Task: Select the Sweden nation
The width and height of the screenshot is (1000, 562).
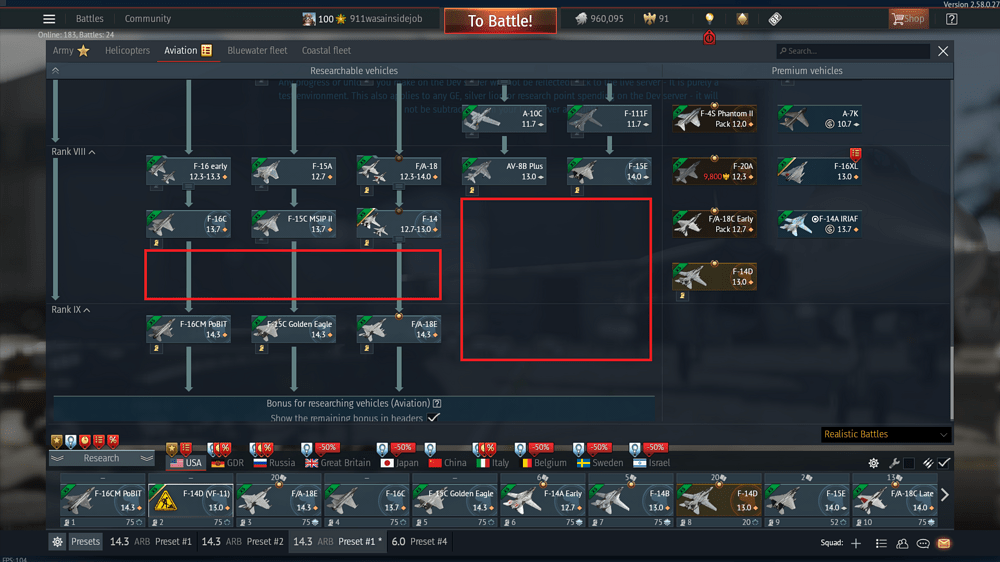Action: [x=599, y=463]
